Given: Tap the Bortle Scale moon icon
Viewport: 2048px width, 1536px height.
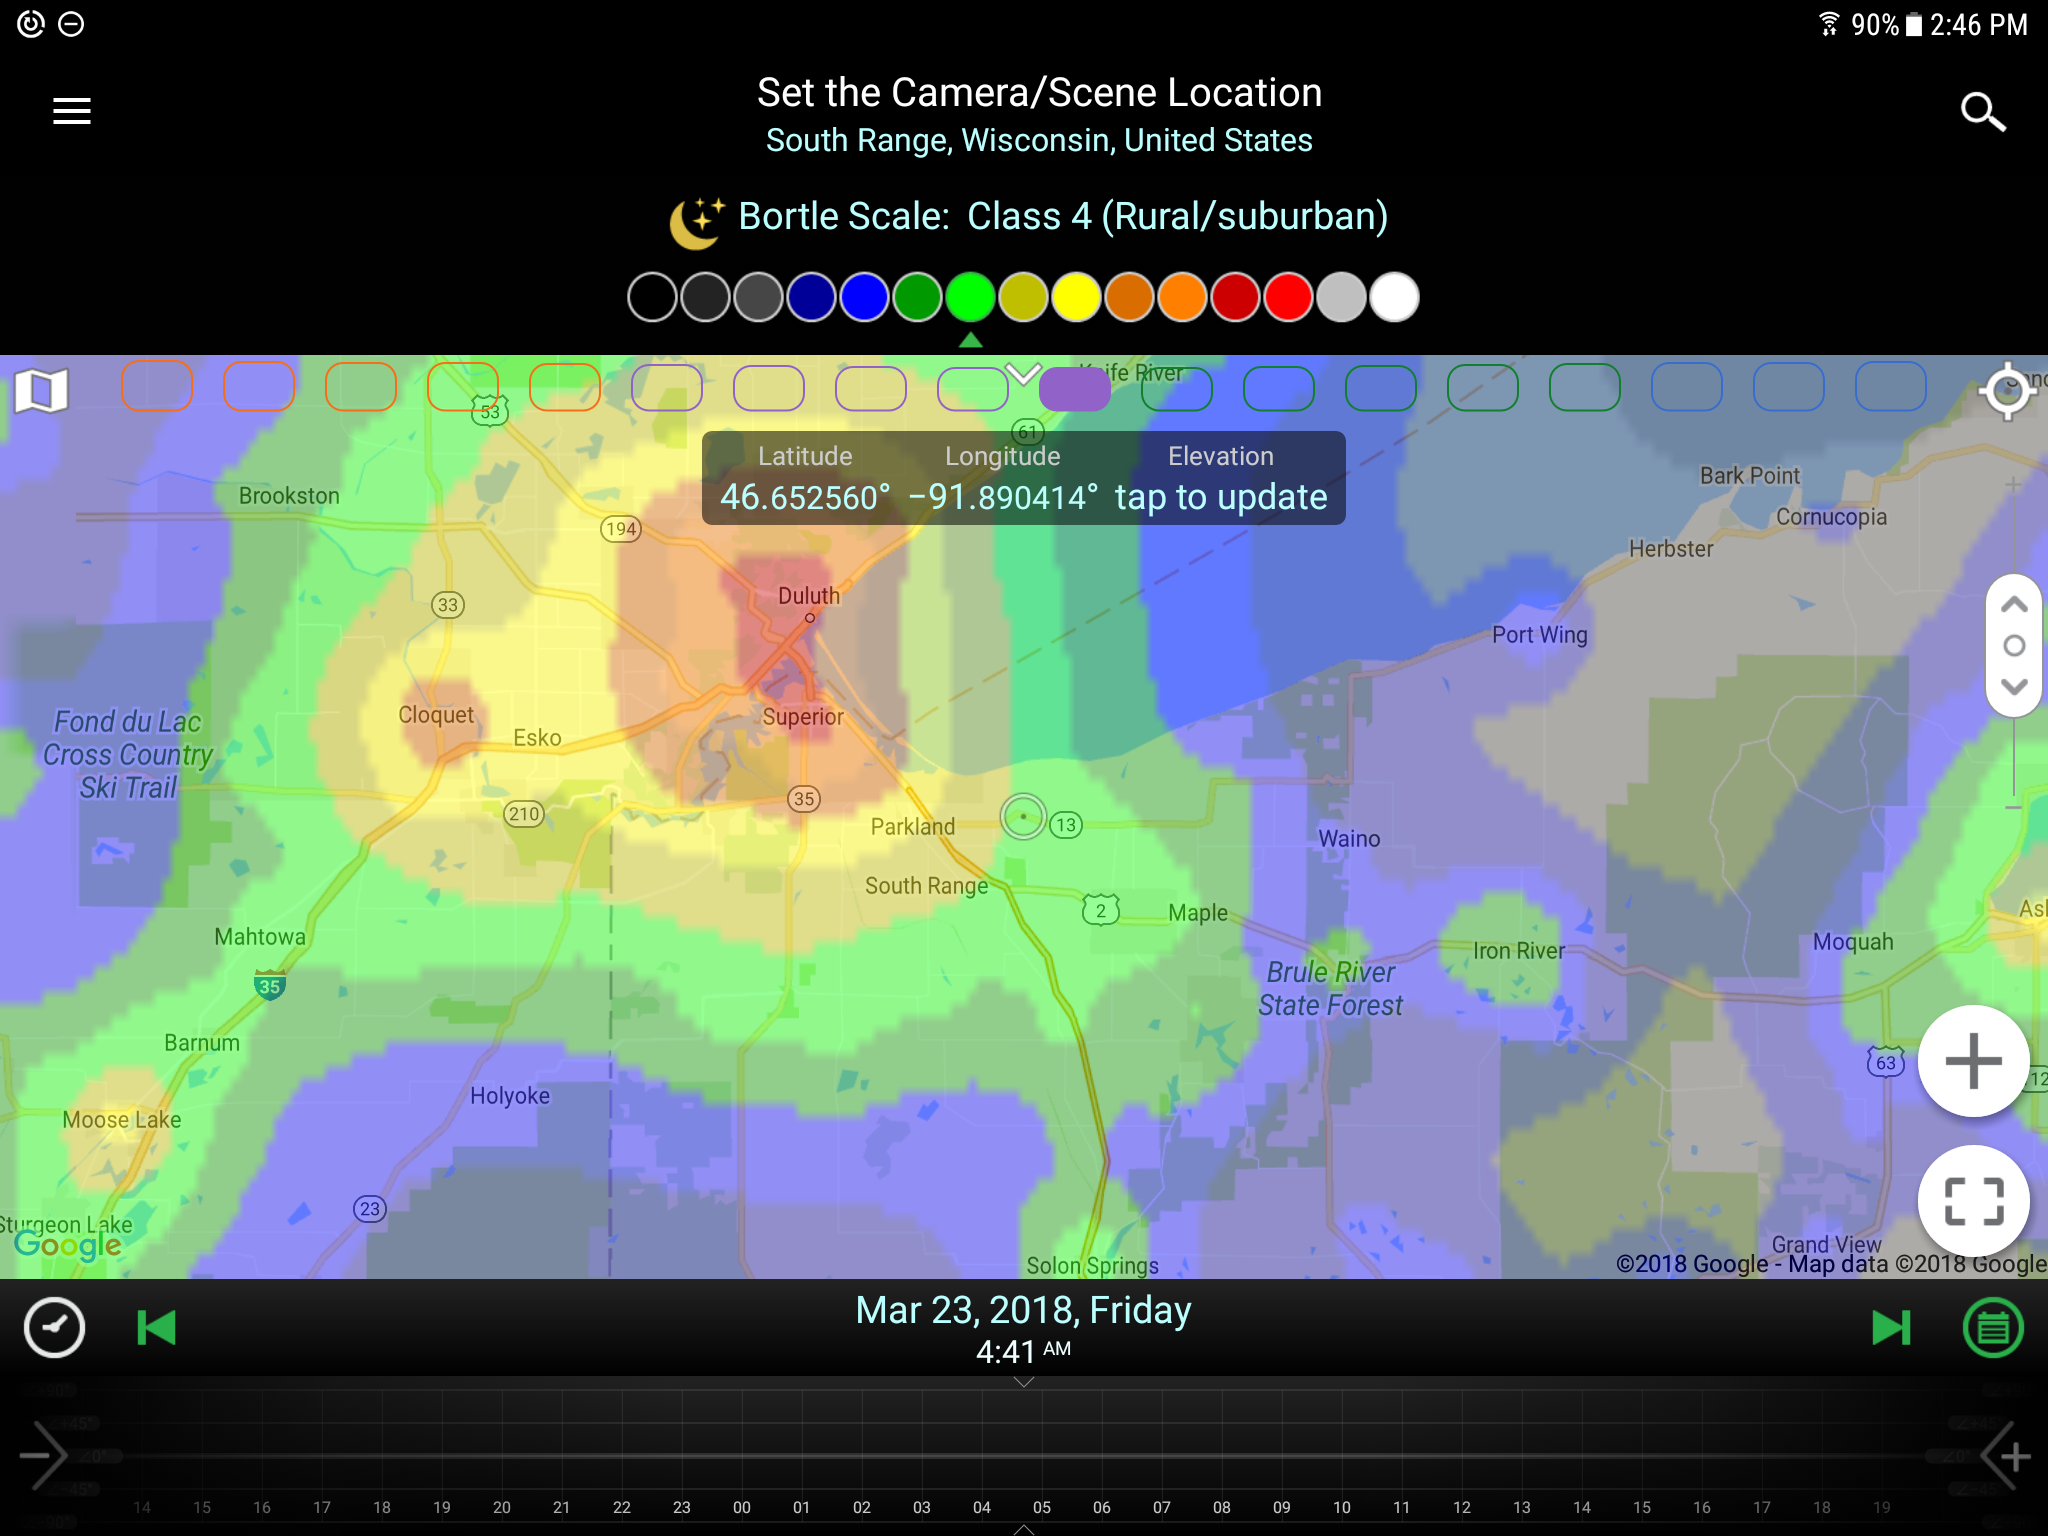Looking at the screenshot, I should pyautogui.click(x=696, y=221).
